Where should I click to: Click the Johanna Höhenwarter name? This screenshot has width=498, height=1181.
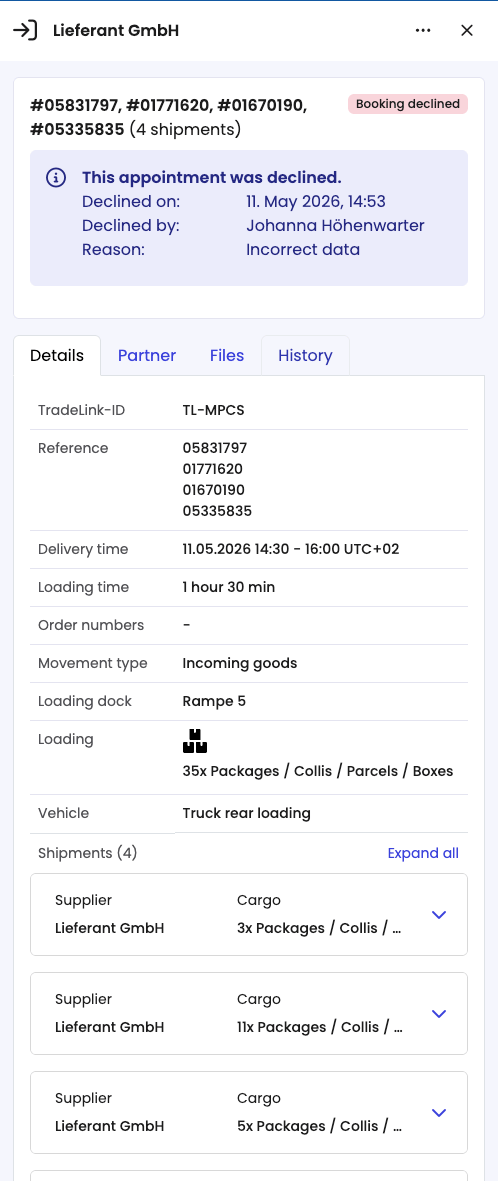335,226
